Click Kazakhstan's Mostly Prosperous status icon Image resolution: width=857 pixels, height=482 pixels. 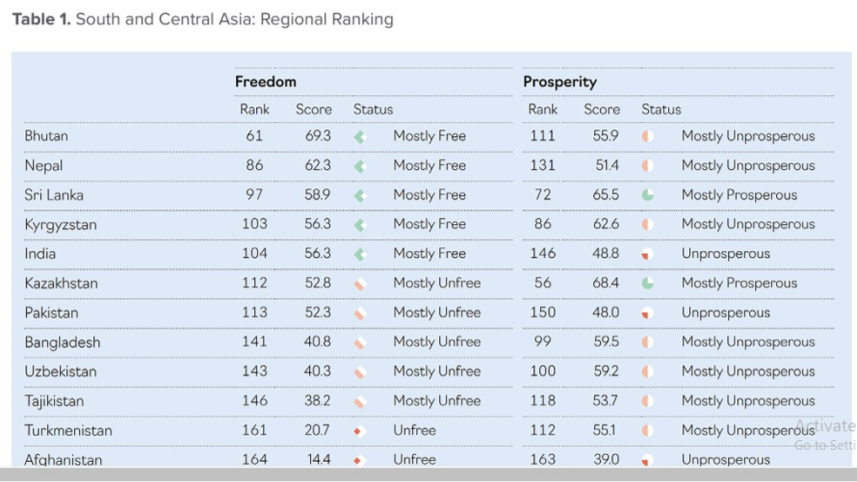[x=648, y=284]
